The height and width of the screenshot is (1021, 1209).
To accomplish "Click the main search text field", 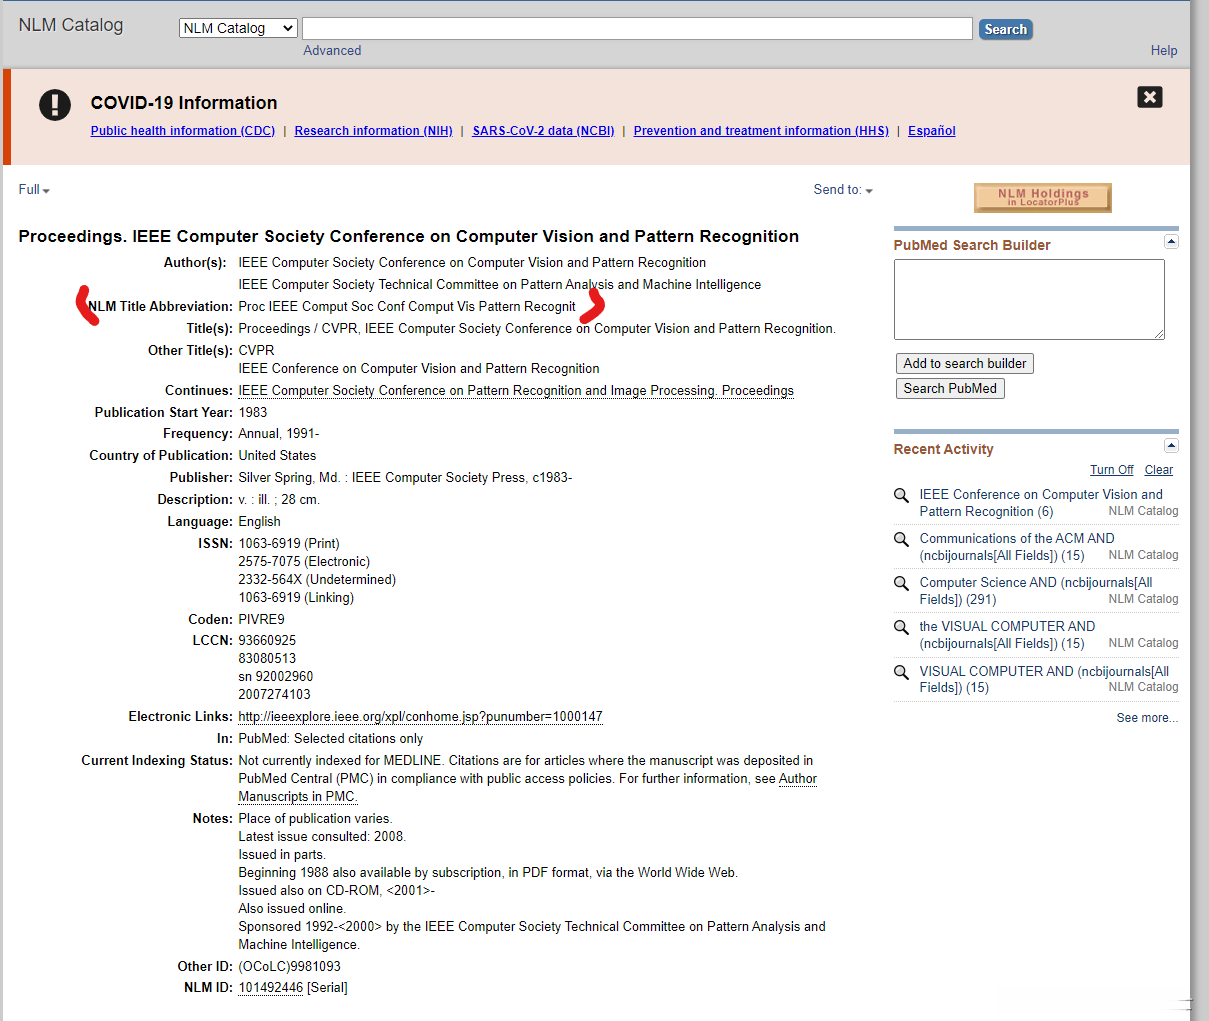I will (637, 28).
